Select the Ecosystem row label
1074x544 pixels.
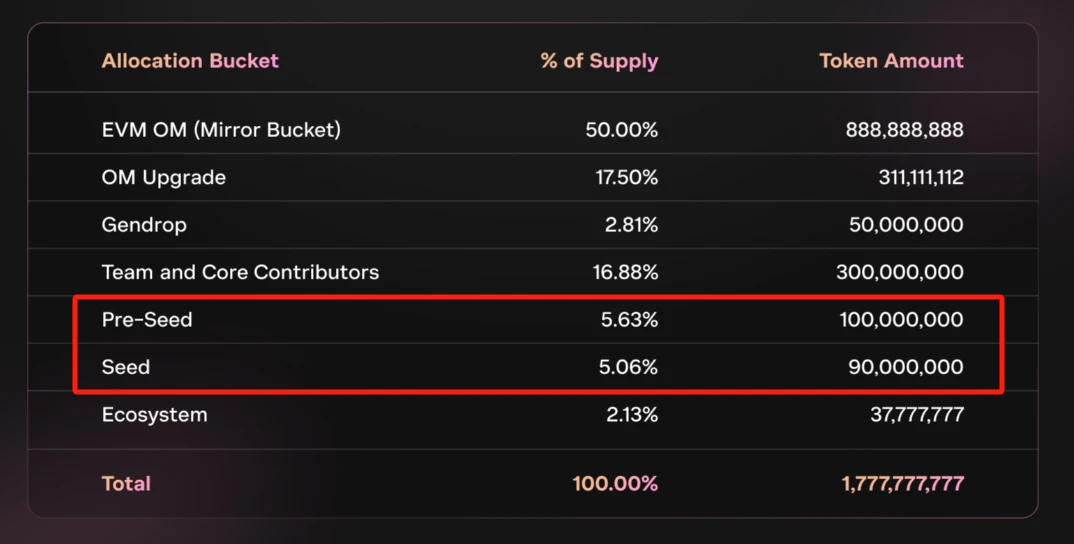pos(155,415)
